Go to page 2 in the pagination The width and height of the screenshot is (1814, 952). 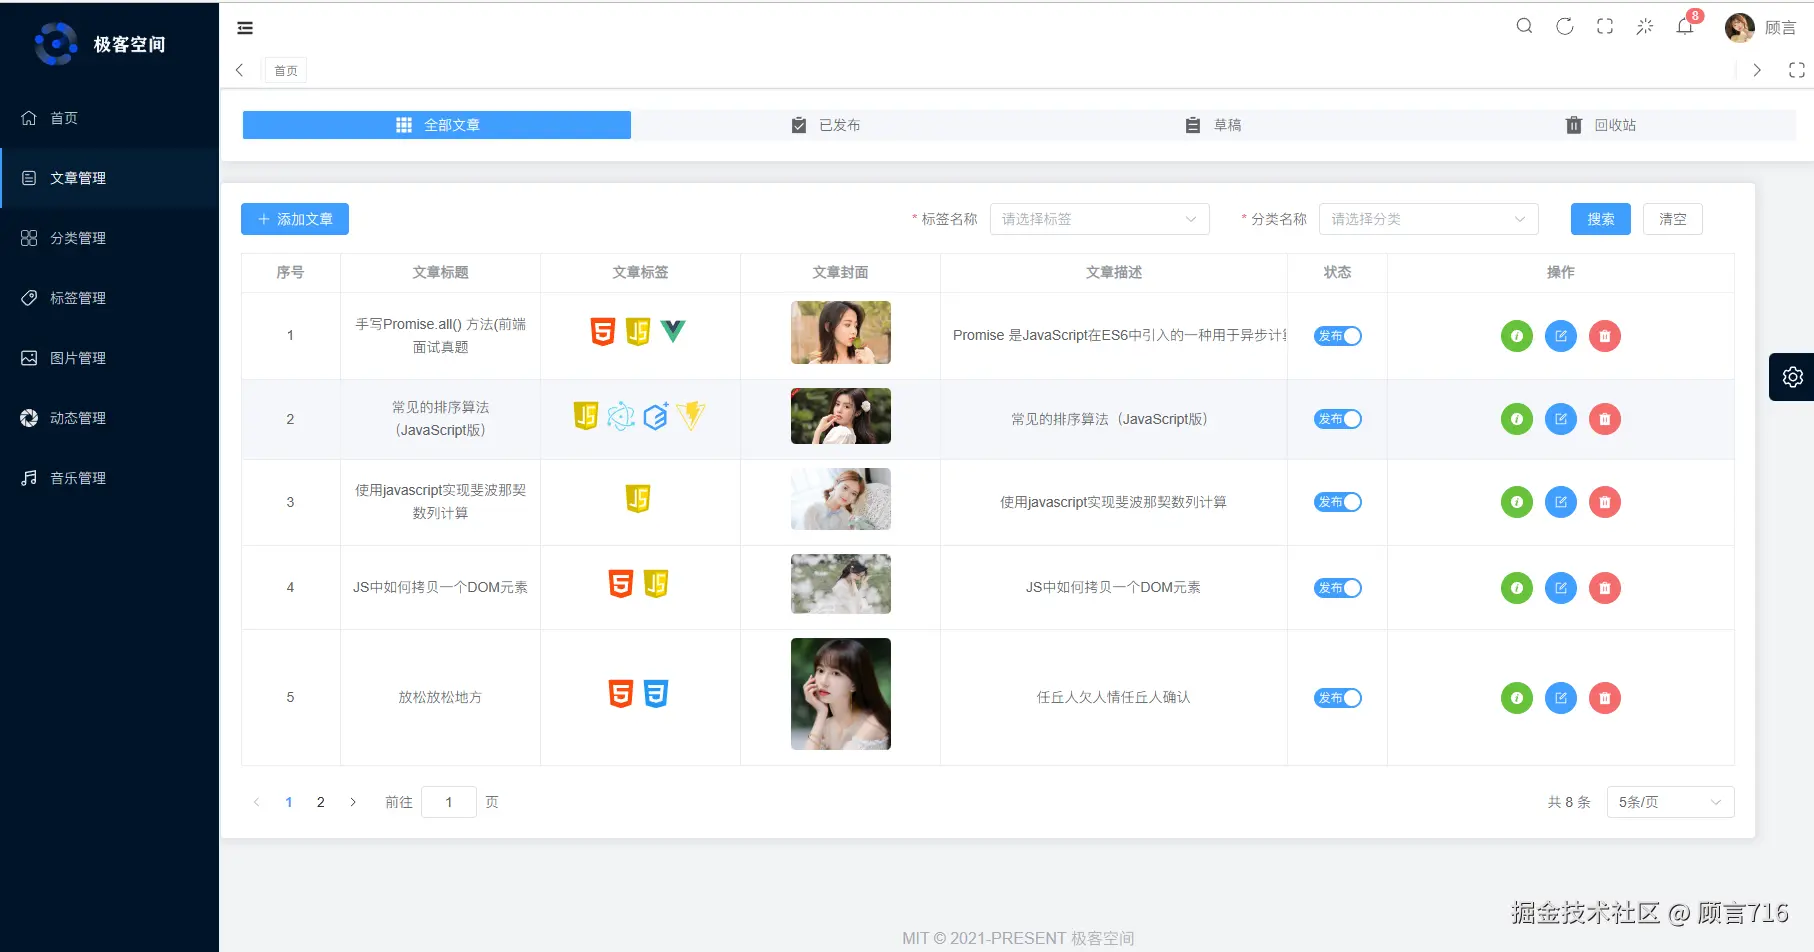point(320,801)
